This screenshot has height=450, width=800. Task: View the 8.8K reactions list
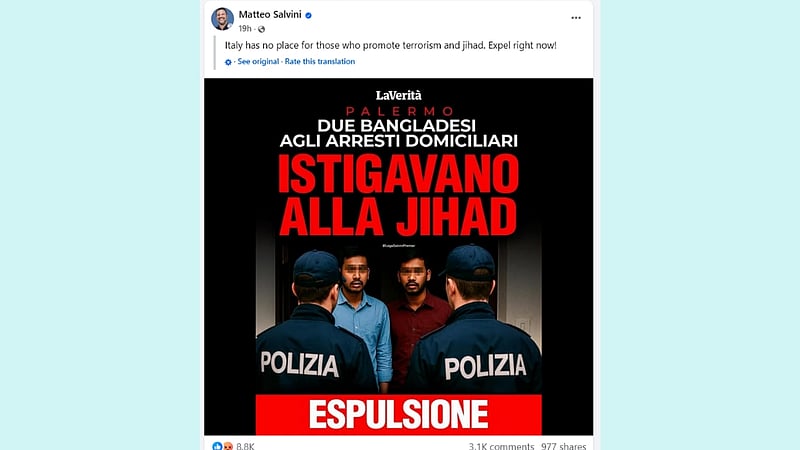tap(245, 446)
